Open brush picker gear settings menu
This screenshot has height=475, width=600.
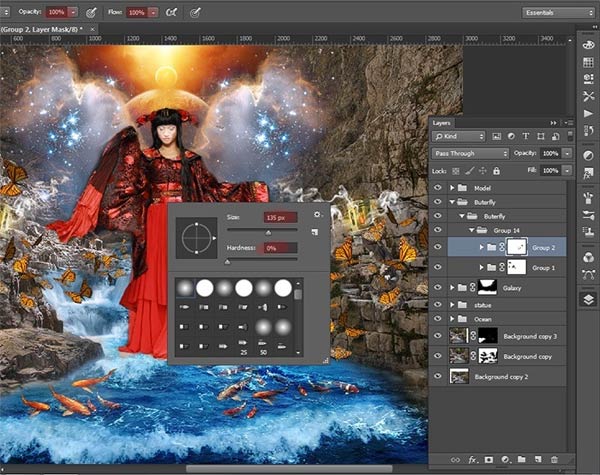(317, 215)
